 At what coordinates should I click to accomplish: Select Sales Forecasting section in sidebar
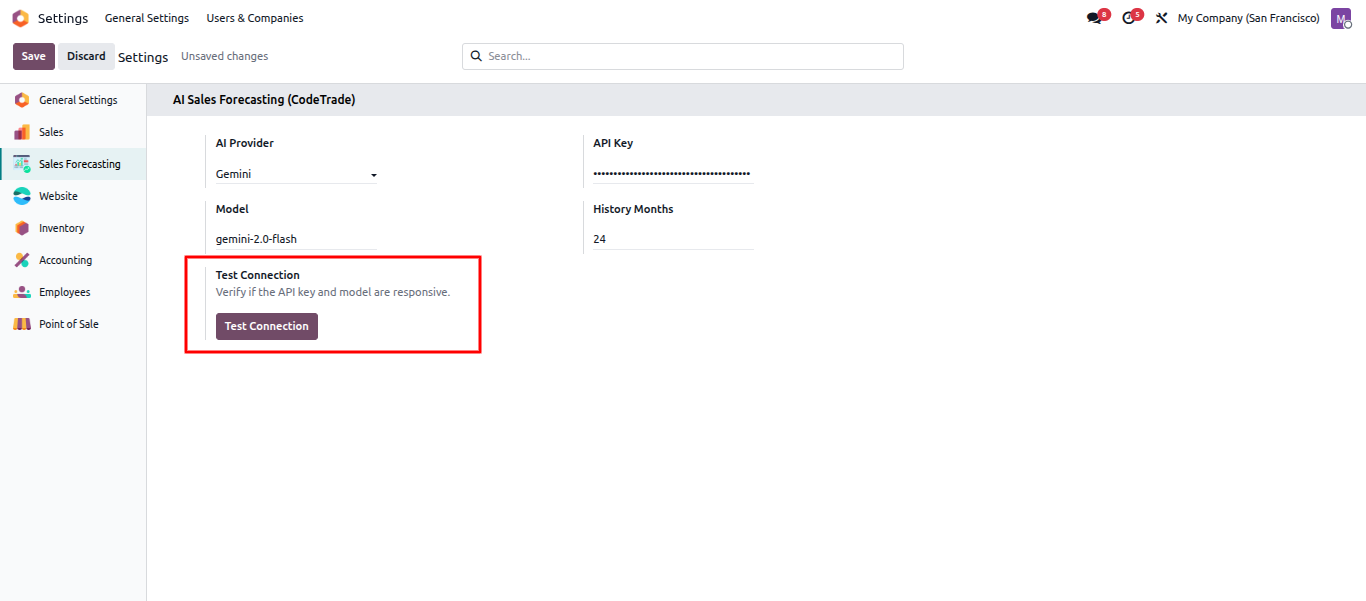(x=73, y=164)
